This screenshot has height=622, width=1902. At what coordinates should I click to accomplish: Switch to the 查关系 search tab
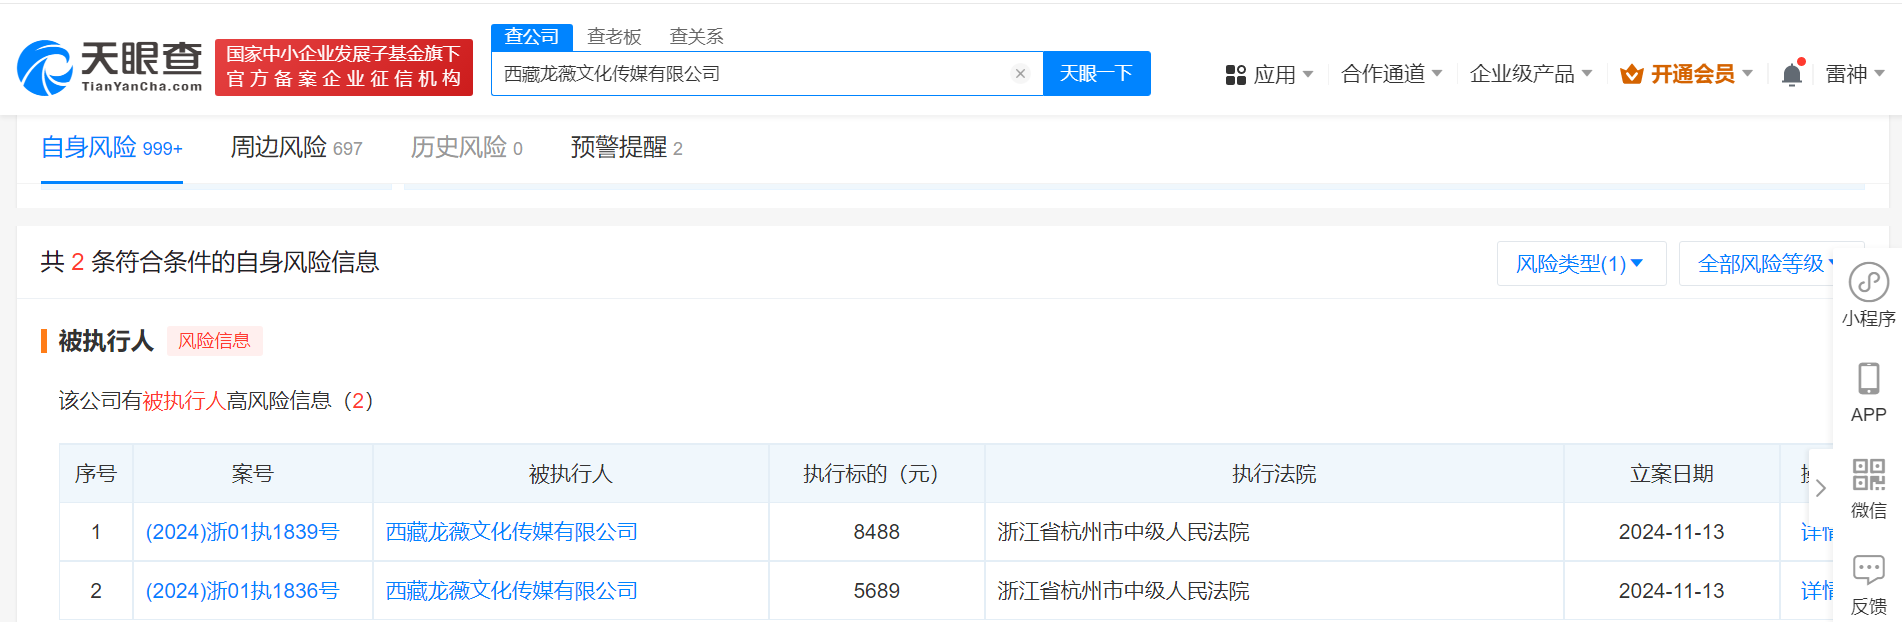point(696,37)
